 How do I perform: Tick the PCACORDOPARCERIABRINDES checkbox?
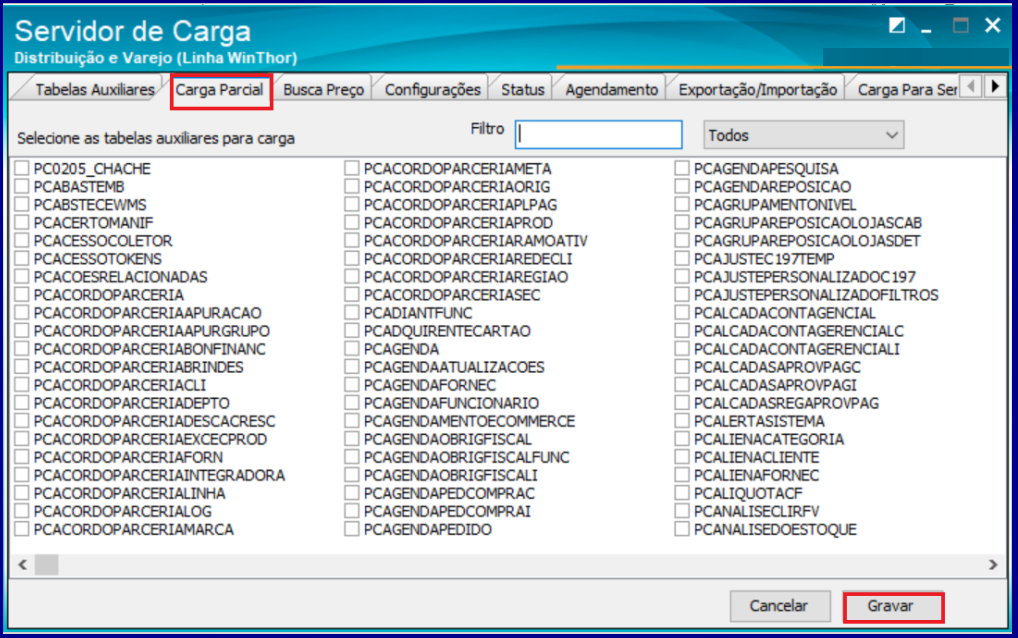22,367
